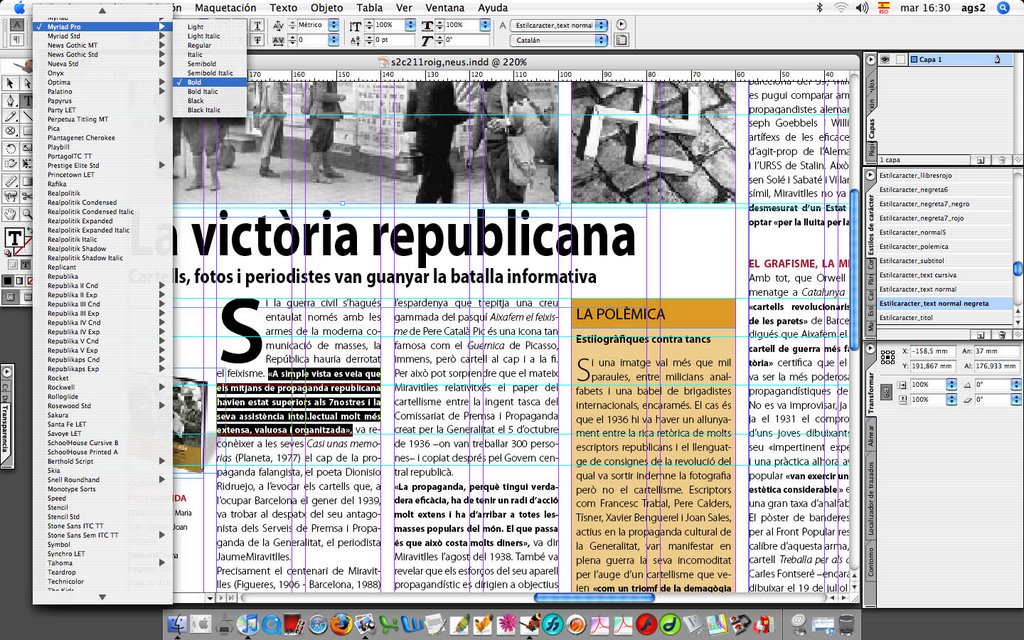Open the tracking value dropdown
The image size is (1024, 640).
334,40
